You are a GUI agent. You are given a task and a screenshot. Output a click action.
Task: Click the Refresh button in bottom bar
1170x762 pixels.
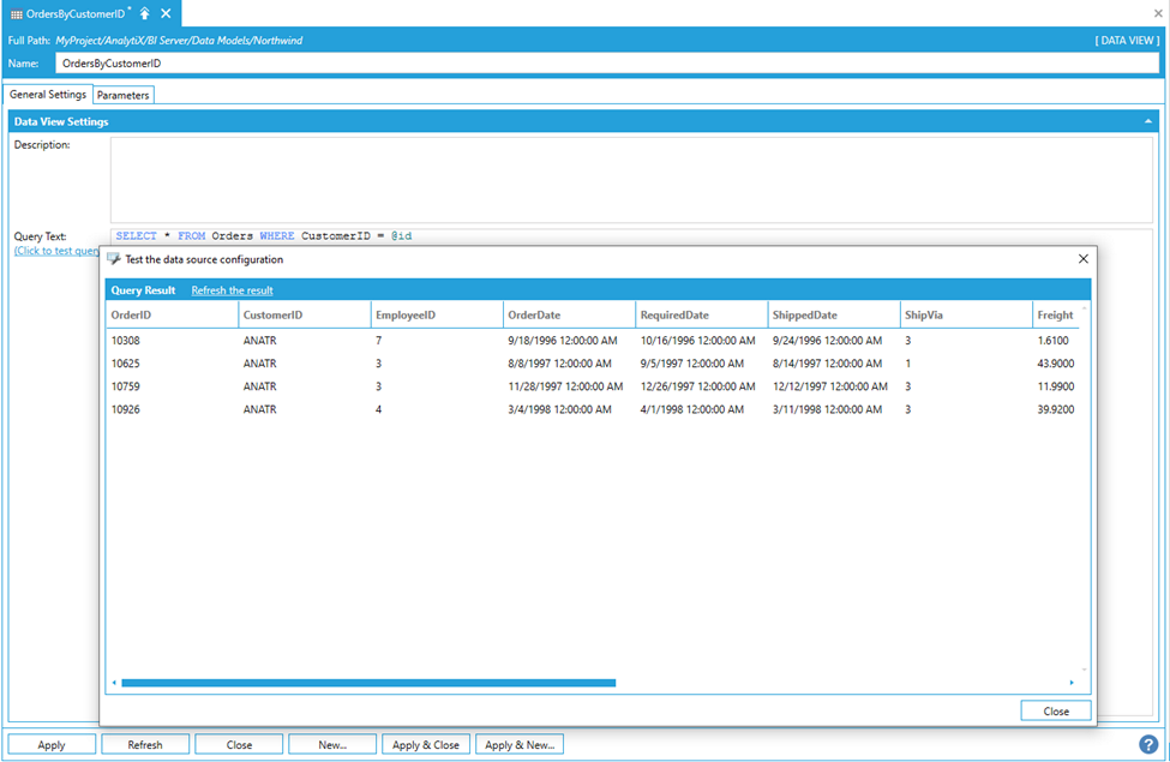coord(145,745)
